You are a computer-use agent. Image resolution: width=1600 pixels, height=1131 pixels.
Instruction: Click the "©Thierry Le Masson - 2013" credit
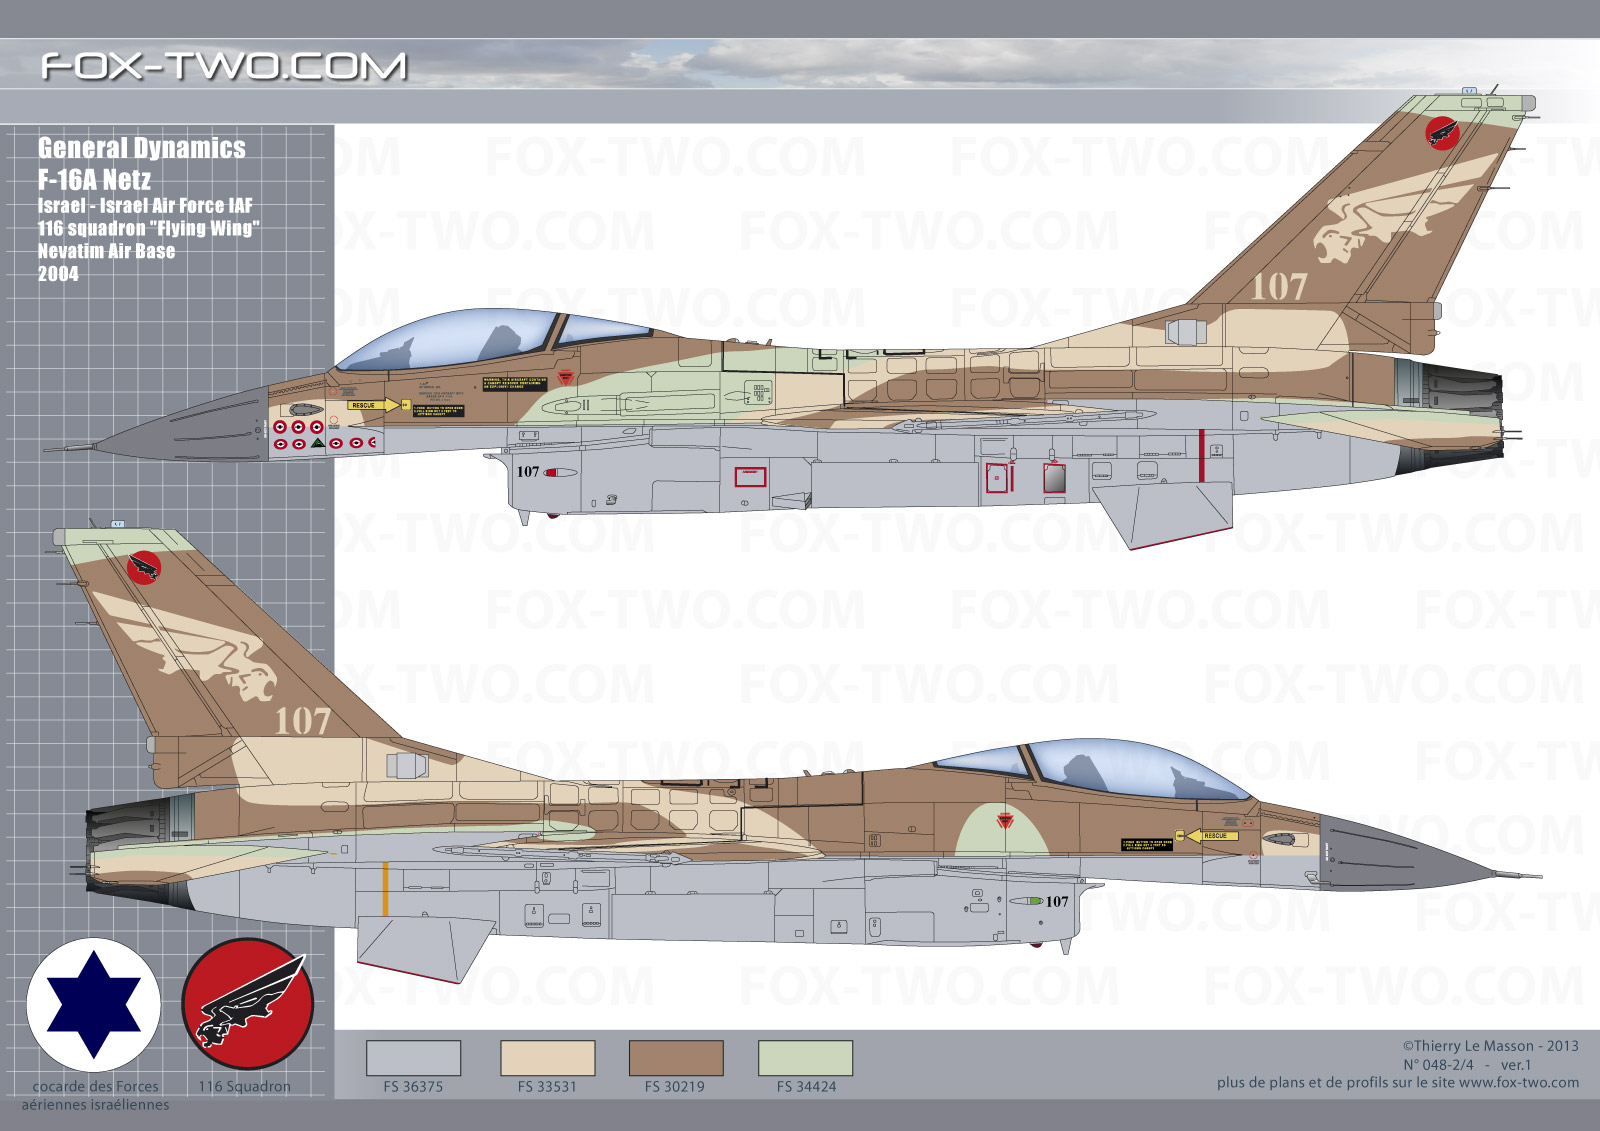1490,1046
